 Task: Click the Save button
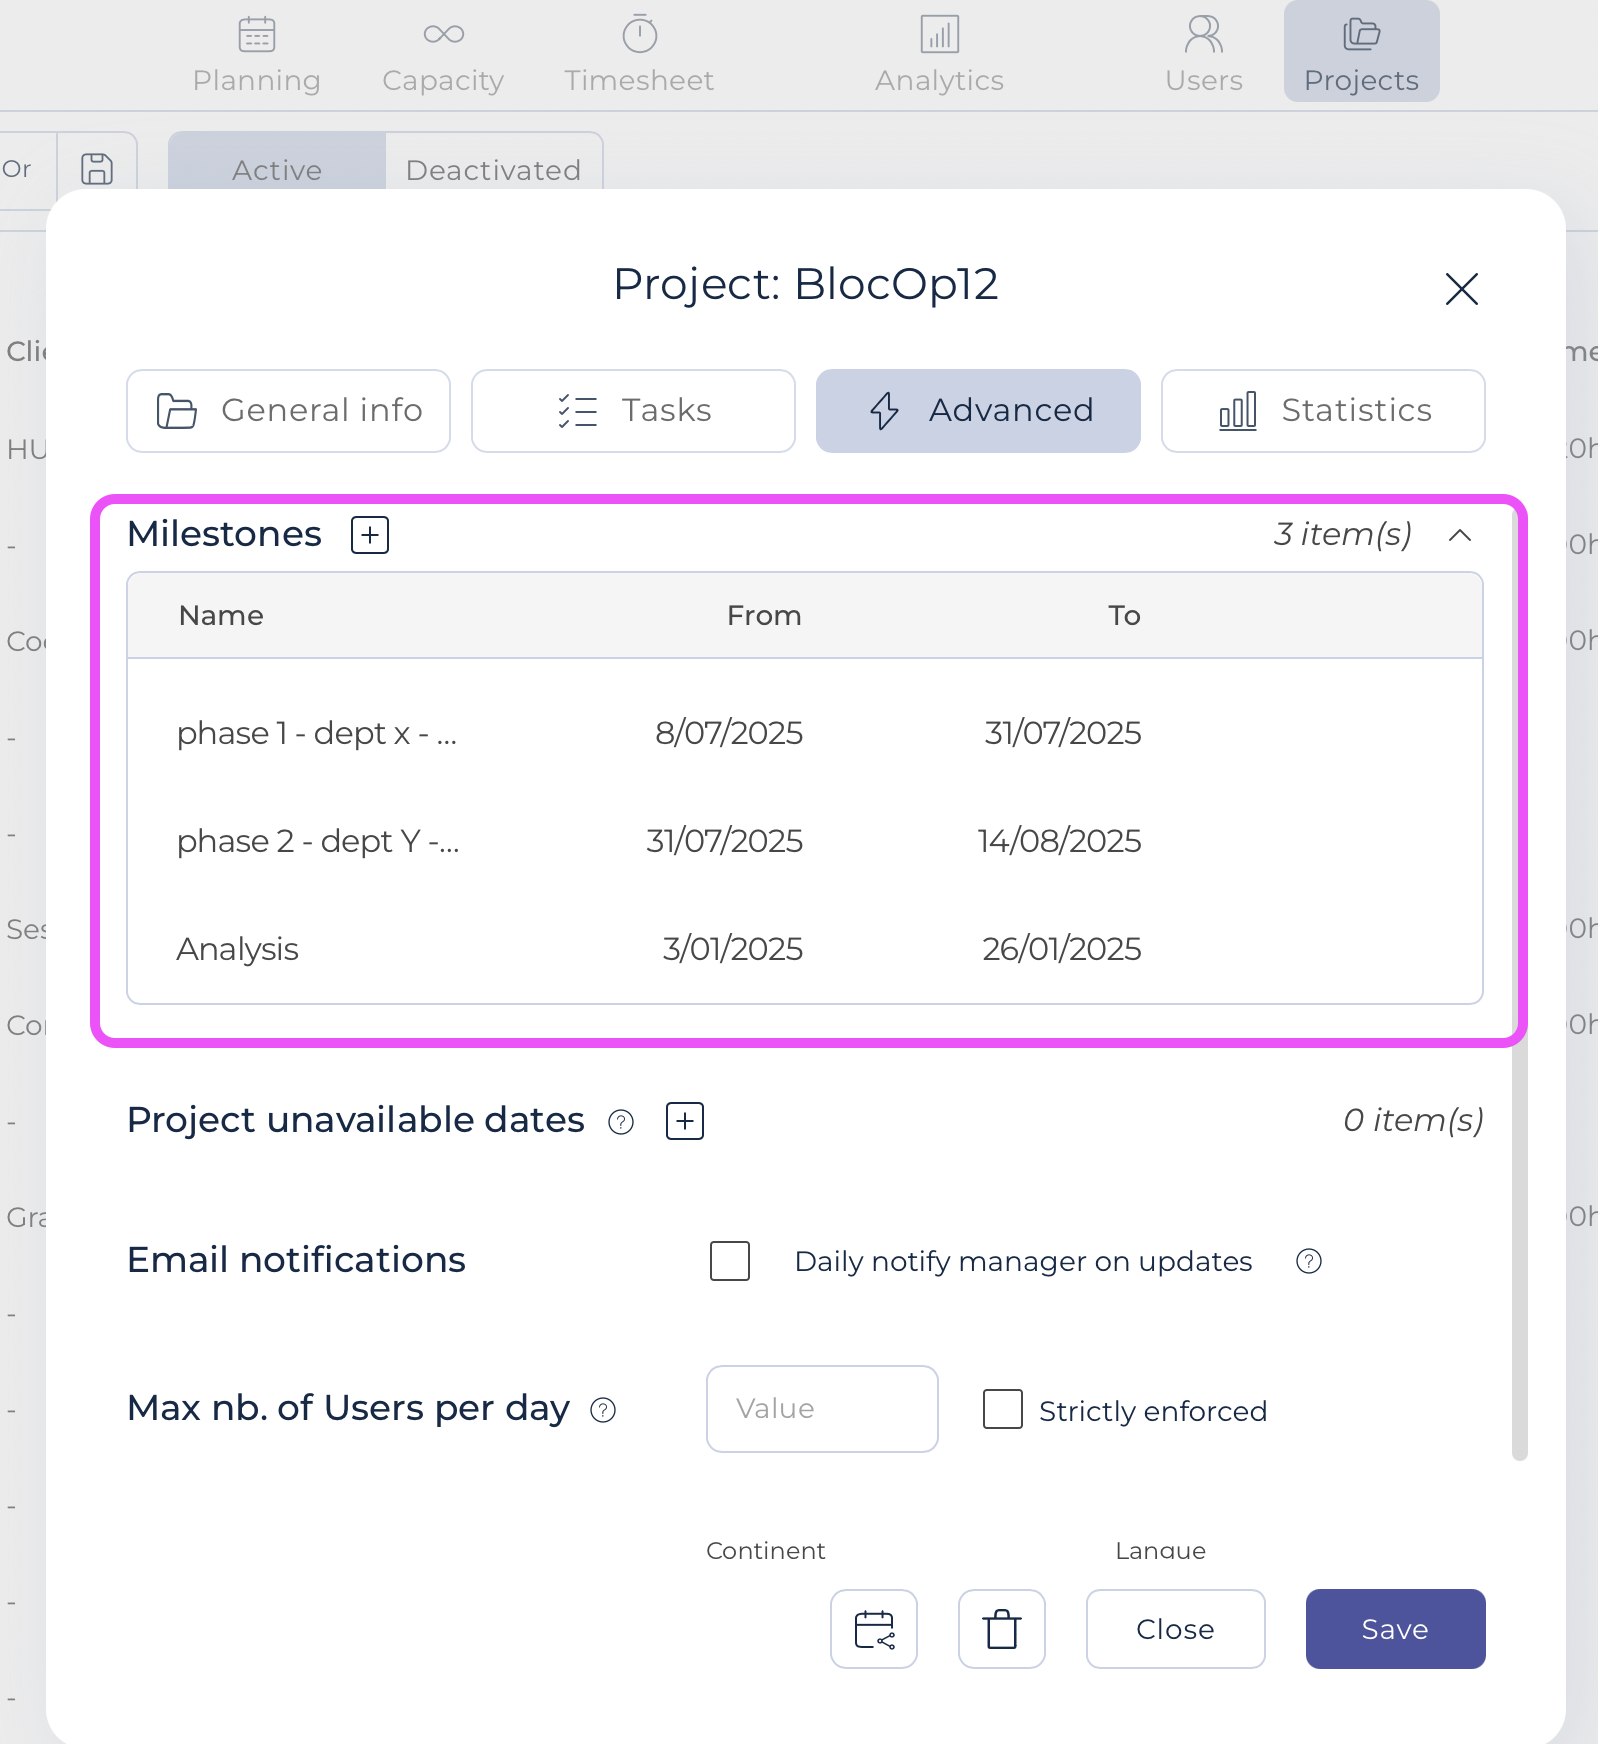pyautogui.click(x=1394, y=1629)
